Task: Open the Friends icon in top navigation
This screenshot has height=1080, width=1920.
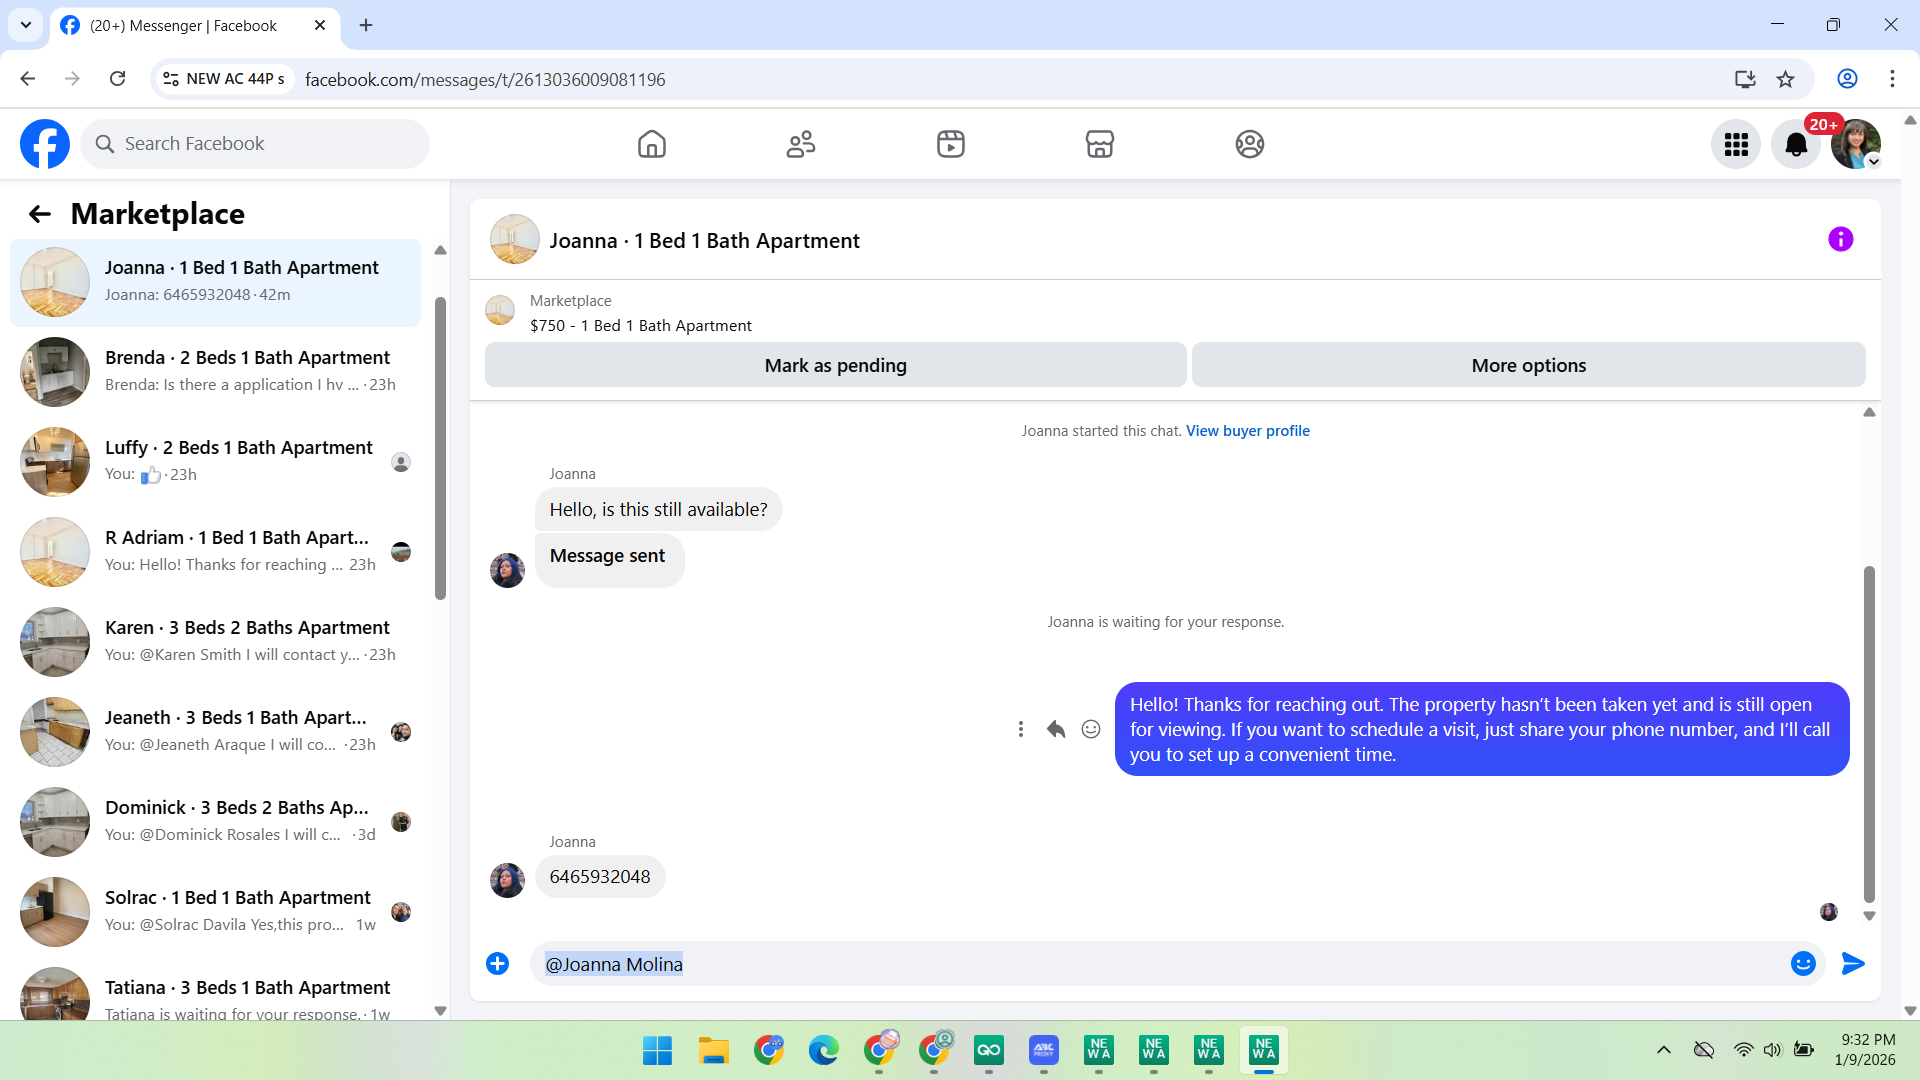Action: point(800,144)
